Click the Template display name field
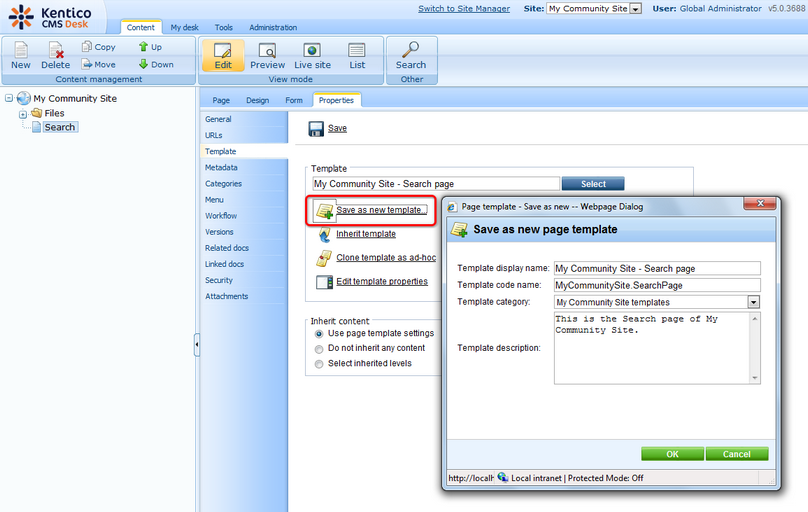The image size is (808, 512). [657, 268]
